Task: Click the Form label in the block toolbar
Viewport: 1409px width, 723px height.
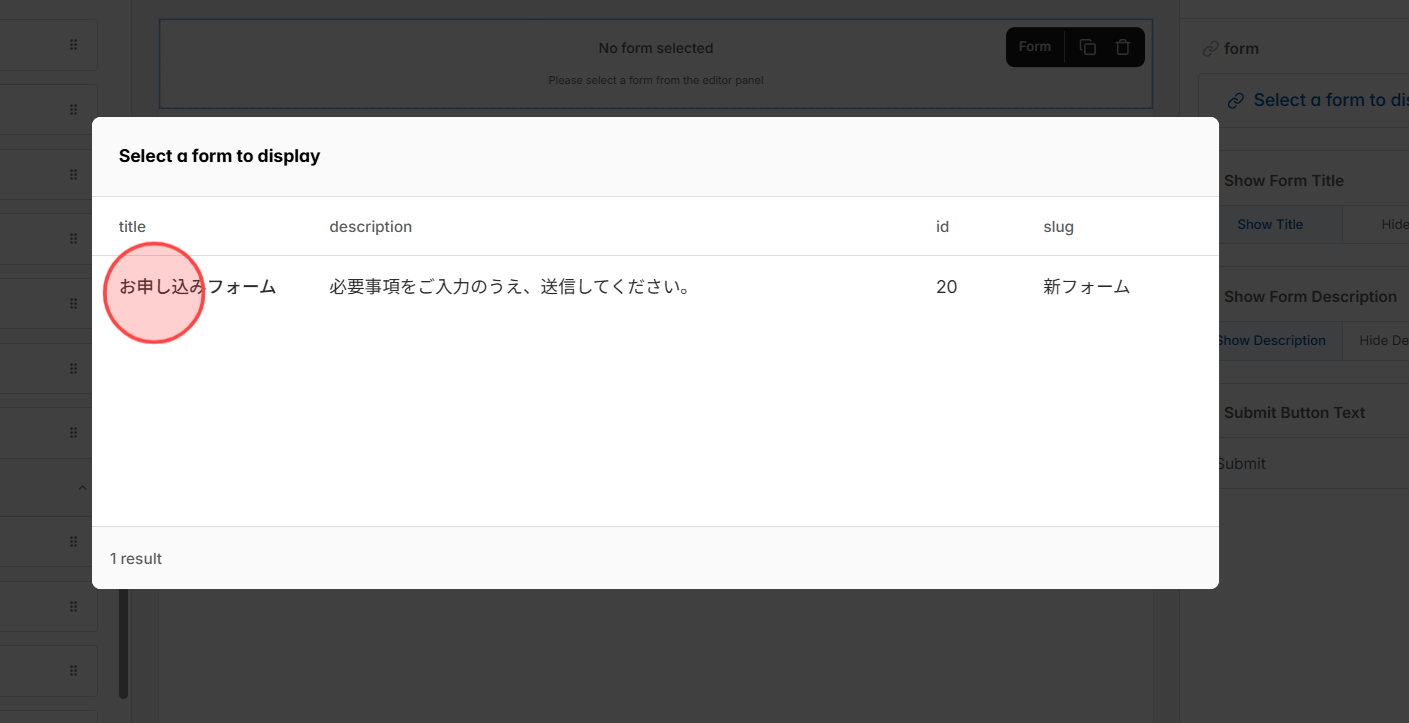Action: point(1035,46)
